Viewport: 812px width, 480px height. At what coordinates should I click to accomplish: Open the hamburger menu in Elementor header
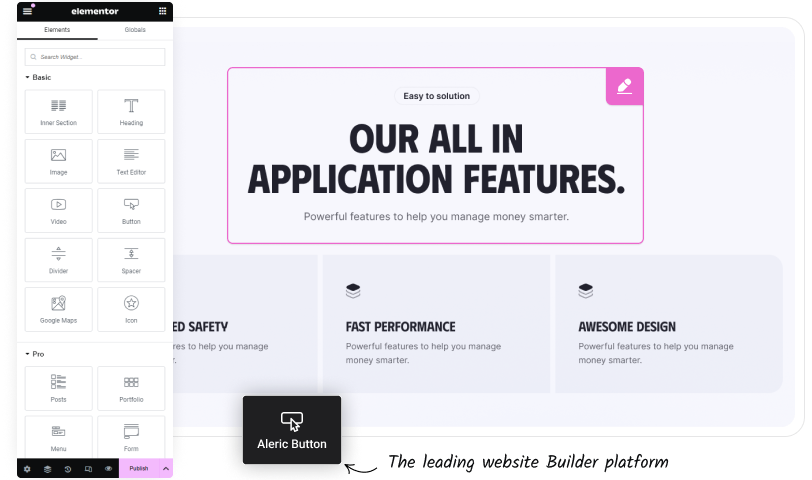(x=27, y=11)
